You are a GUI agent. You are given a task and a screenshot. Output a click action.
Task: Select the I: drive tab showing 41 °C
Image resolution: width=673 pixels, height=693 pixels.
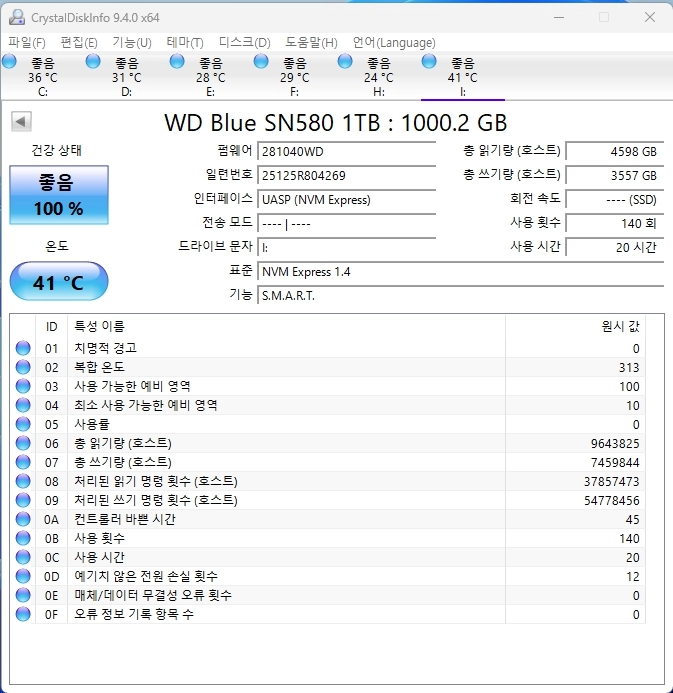[x=462, y=76]
